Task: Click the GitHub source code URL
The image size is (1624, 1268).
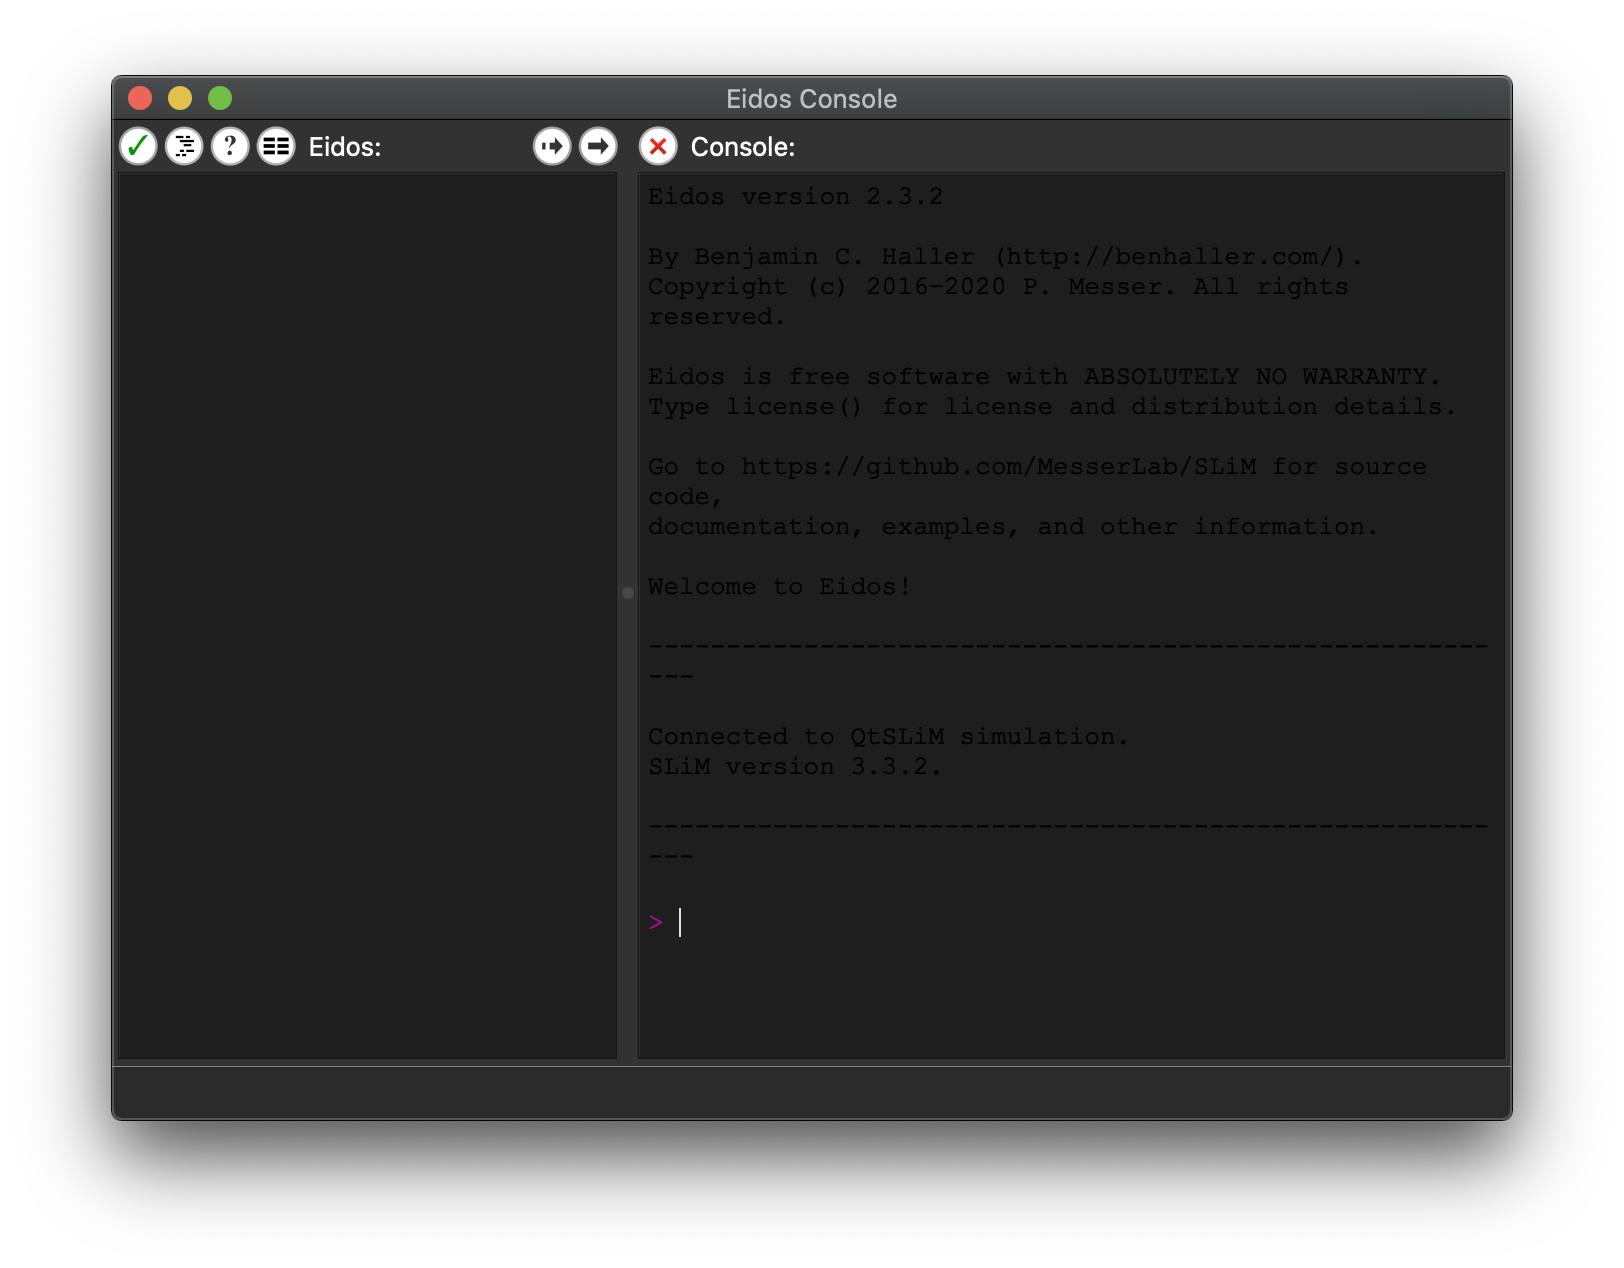Action: pos(996,466)
